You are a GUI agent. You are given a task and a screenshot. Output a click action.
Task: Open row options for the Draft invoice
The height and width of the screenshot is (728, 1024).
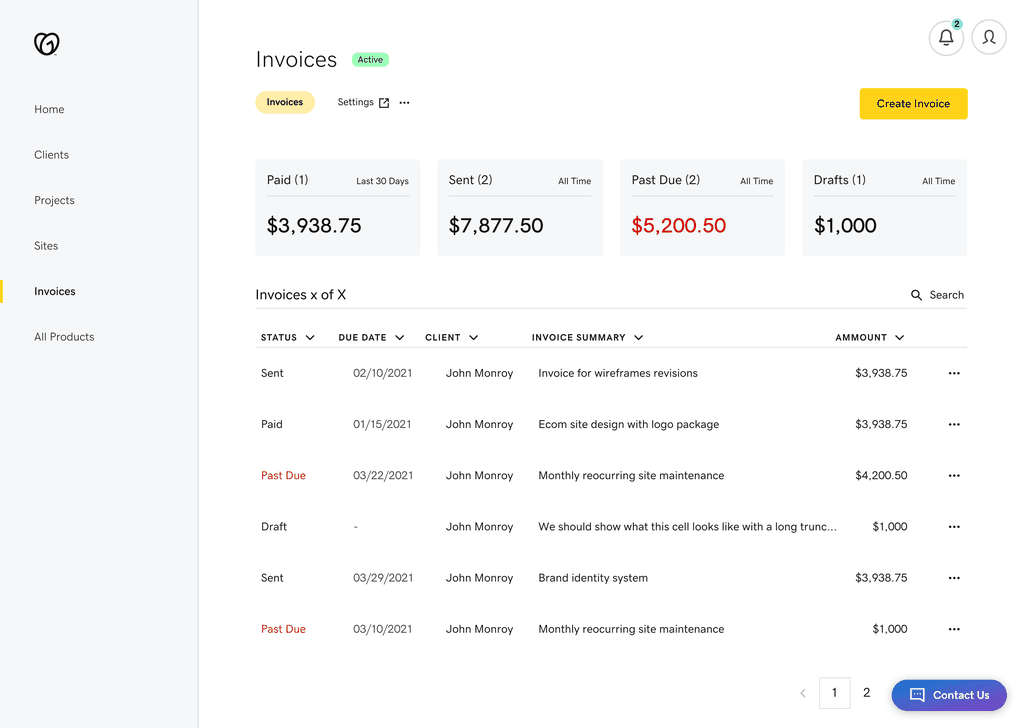[x=954, y=527]
